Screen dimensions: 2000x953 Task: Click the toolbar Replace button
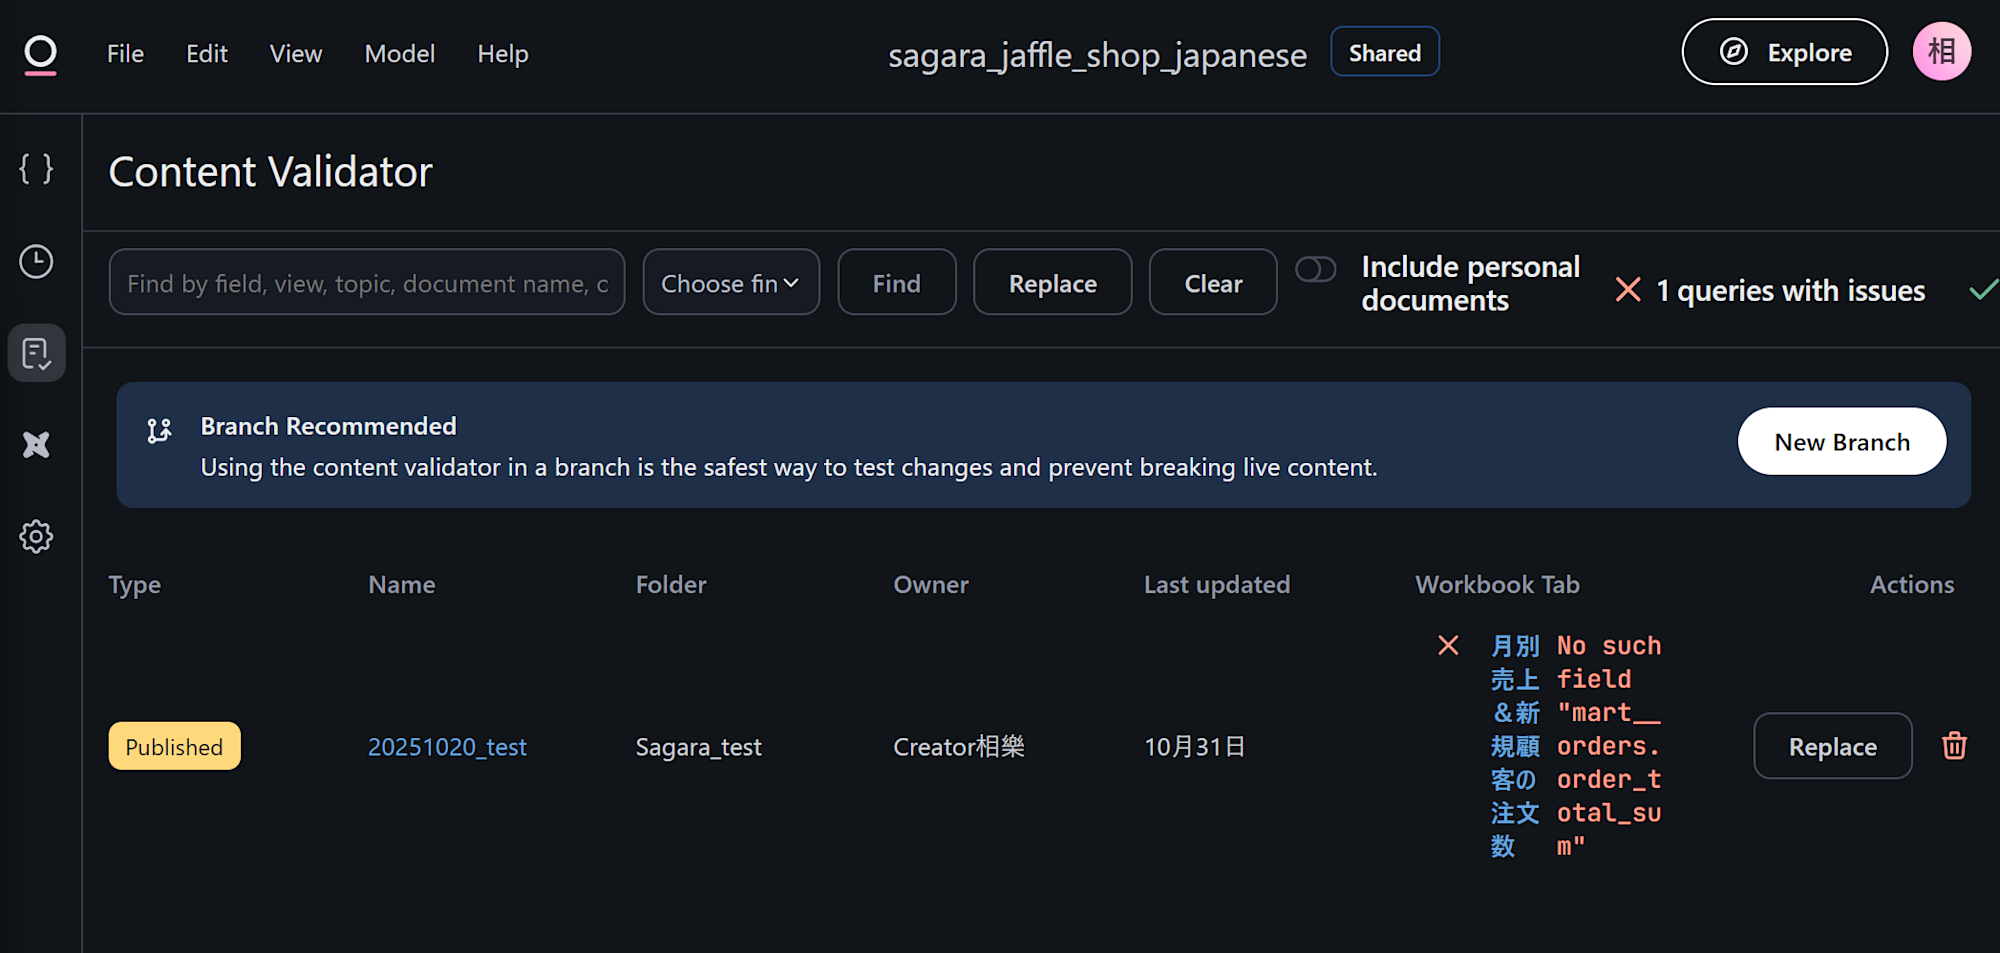pos(1053,283)
